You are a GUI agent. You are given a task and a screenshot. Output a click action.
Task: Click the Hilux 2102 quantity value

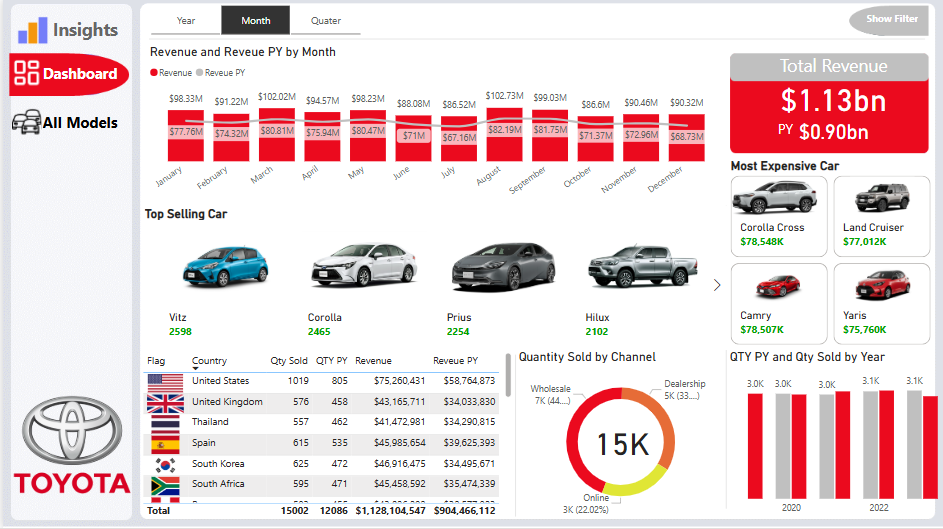597,332
